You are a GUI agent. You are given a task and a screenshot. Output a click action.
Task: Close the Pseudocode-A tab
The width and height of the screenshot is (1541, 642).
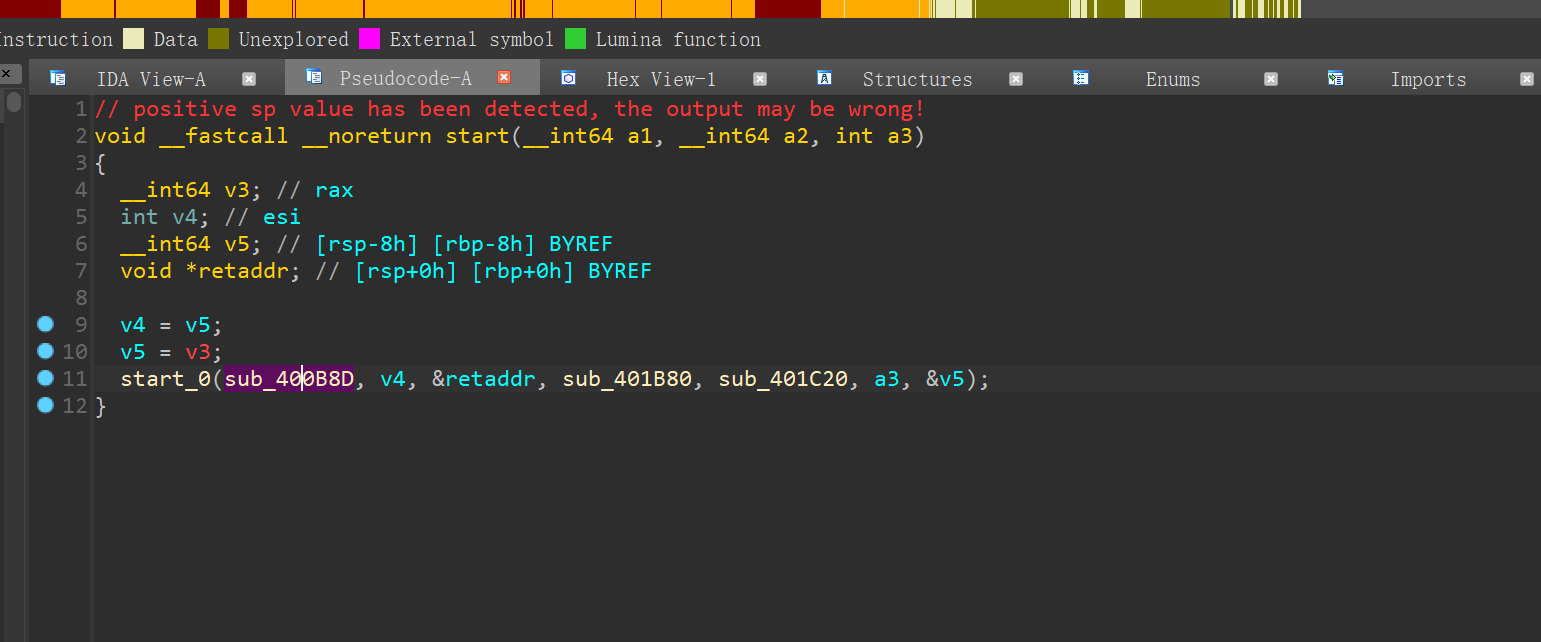click(504, 77)
